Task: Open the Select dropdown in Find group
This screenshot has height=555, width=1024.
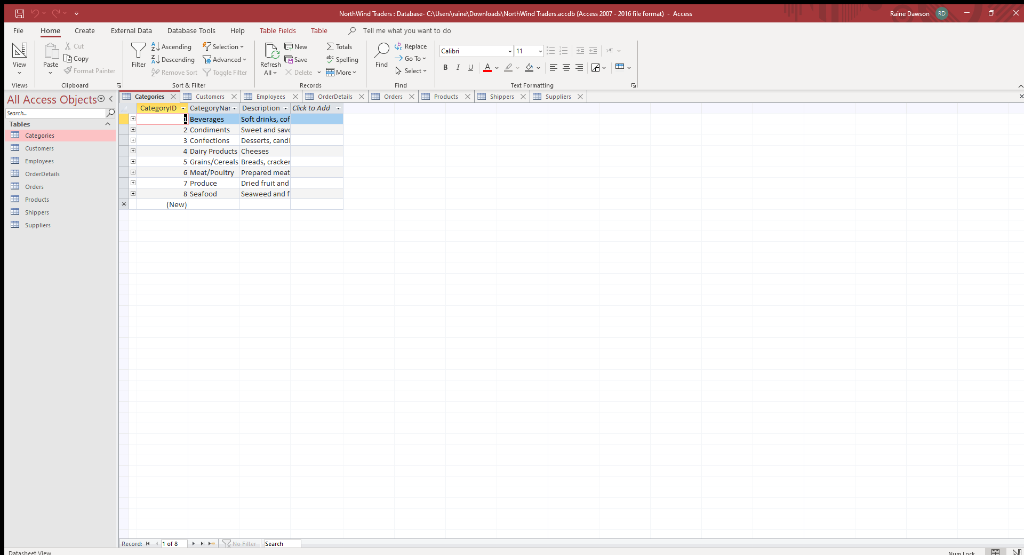Action: click(411, 71)
